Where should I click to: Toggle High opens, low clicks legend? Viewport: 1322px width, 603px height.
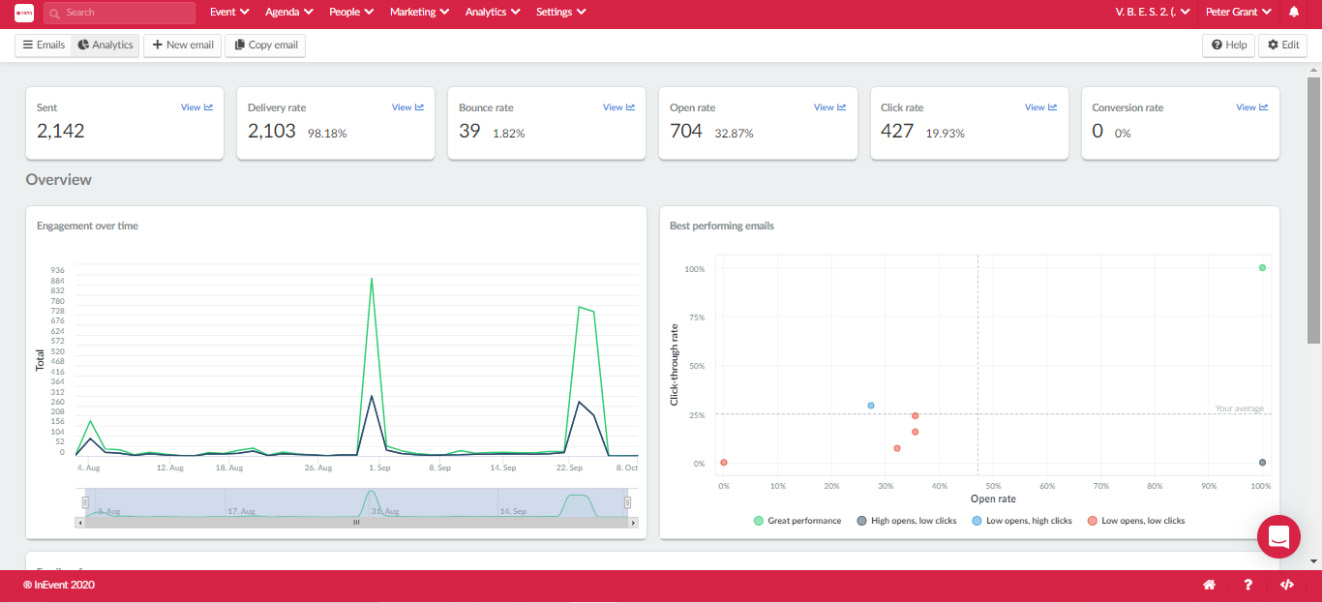907,521
